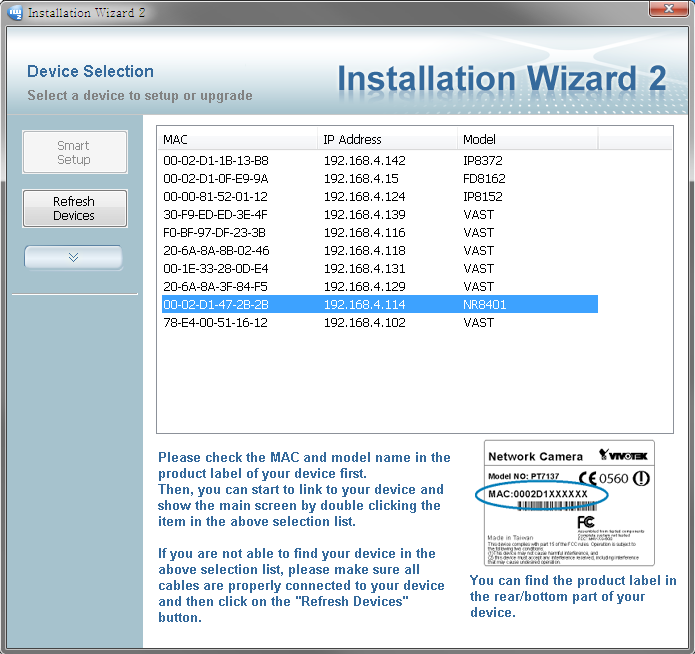Click the Smart Setup button
The height and width of the screenshot is (654, 695).
click(74, 152)
